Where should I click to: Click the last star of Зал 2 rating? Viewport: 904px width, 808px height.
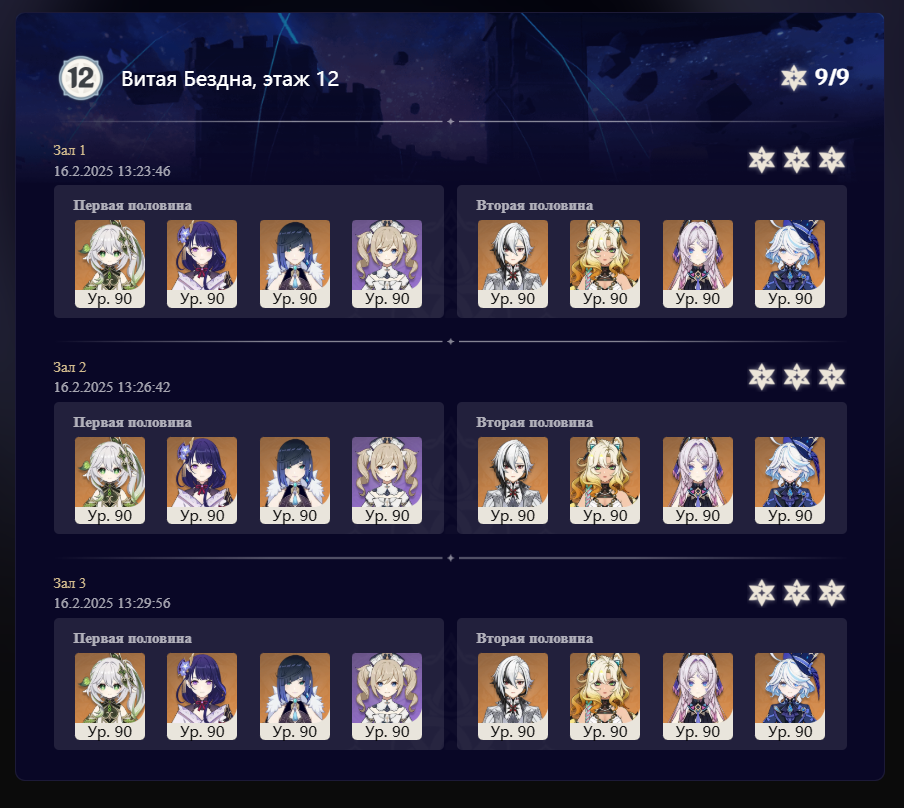click(x=831, y=377)
